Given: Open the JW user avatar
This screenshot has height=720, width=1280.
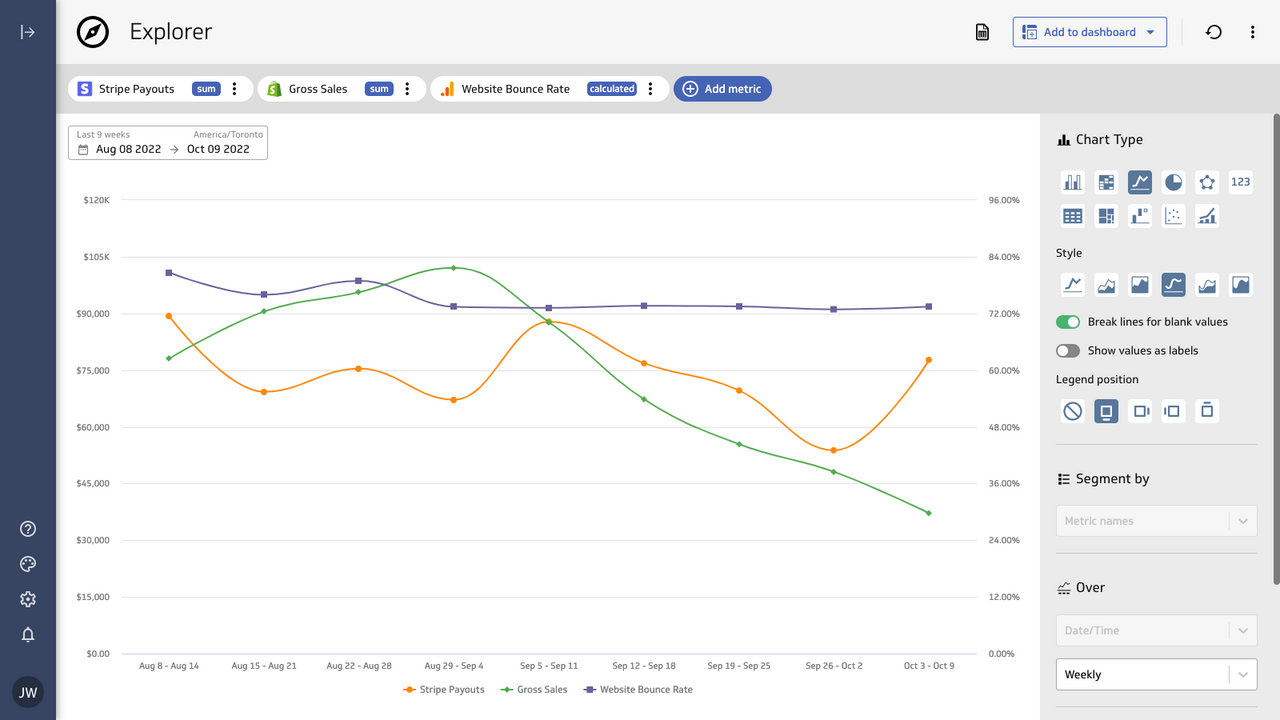Looking at the screenshot, I should [x=28, y=692].
